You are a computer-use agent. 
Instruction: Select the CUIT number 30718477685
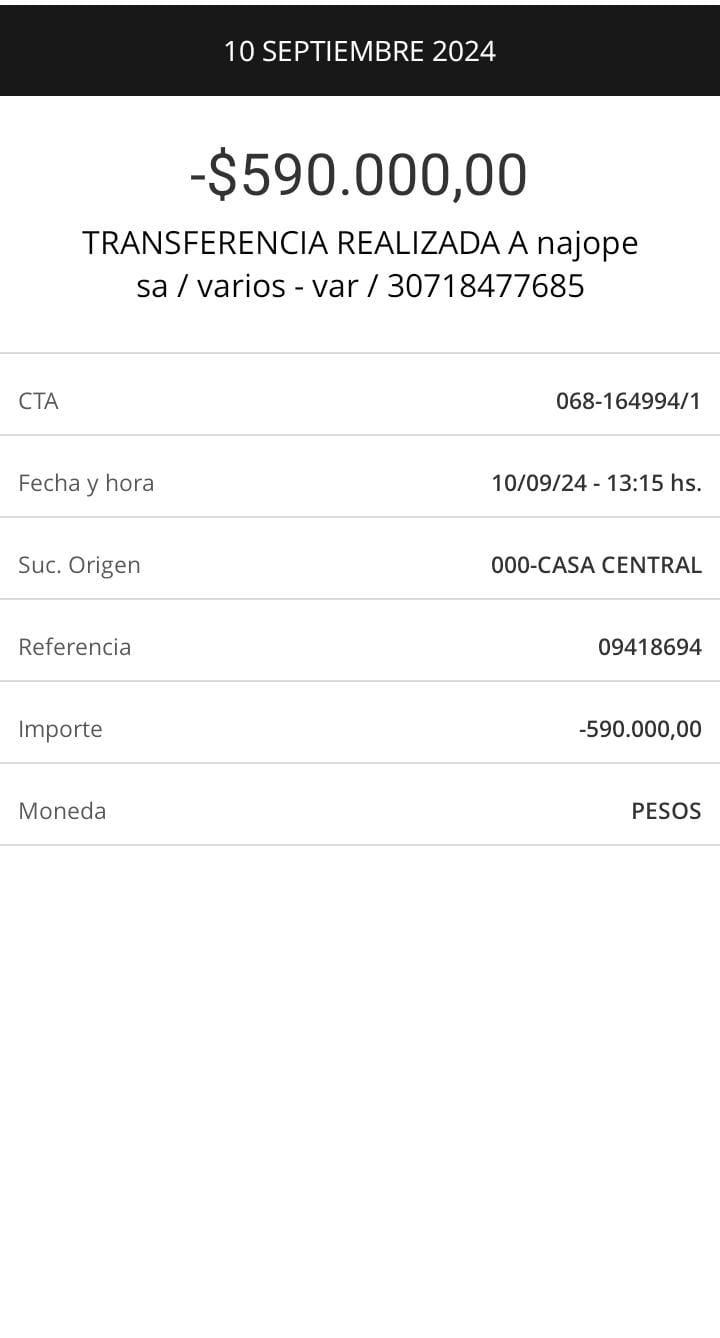pyautogui.click(x=485, y=287)
